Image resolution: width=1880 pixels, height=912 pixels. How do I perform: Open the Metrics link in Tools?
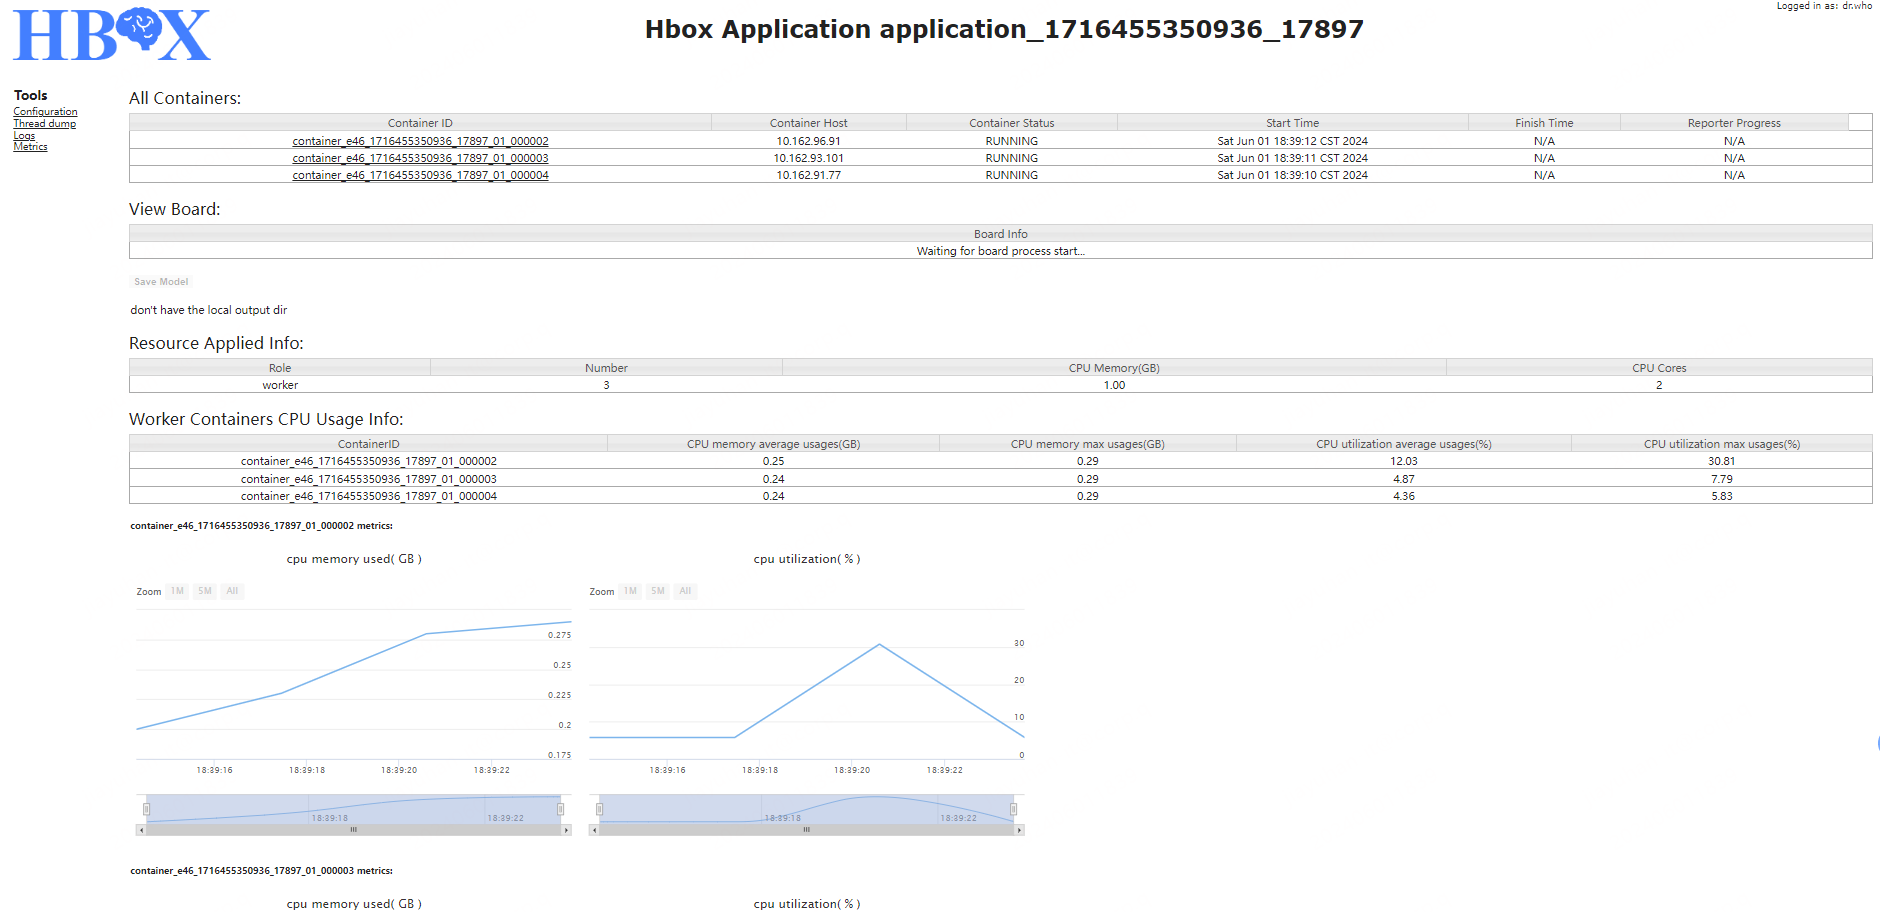pos(30,147)
